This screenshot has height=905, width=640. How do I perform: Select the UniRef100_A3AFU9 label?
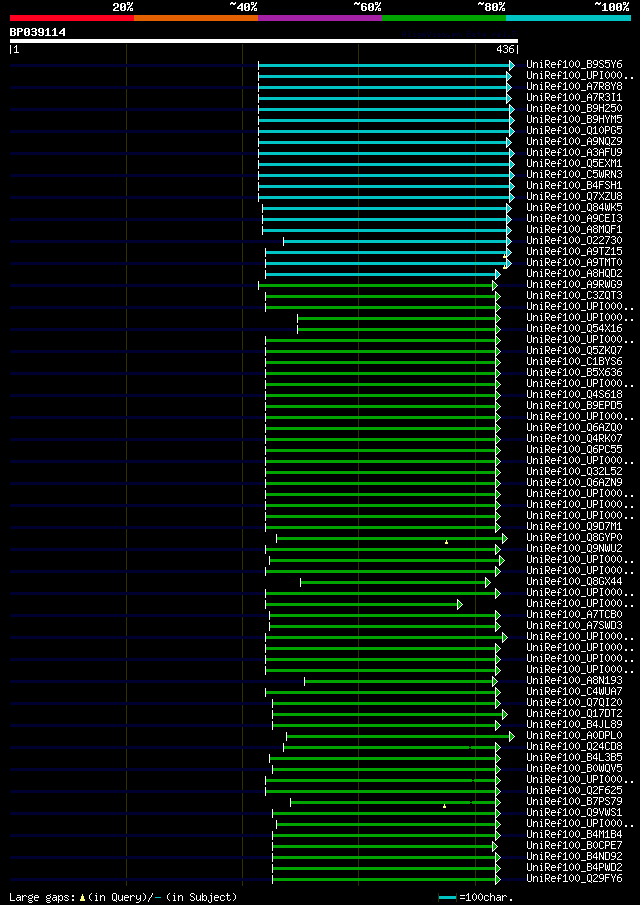[574, 152]
